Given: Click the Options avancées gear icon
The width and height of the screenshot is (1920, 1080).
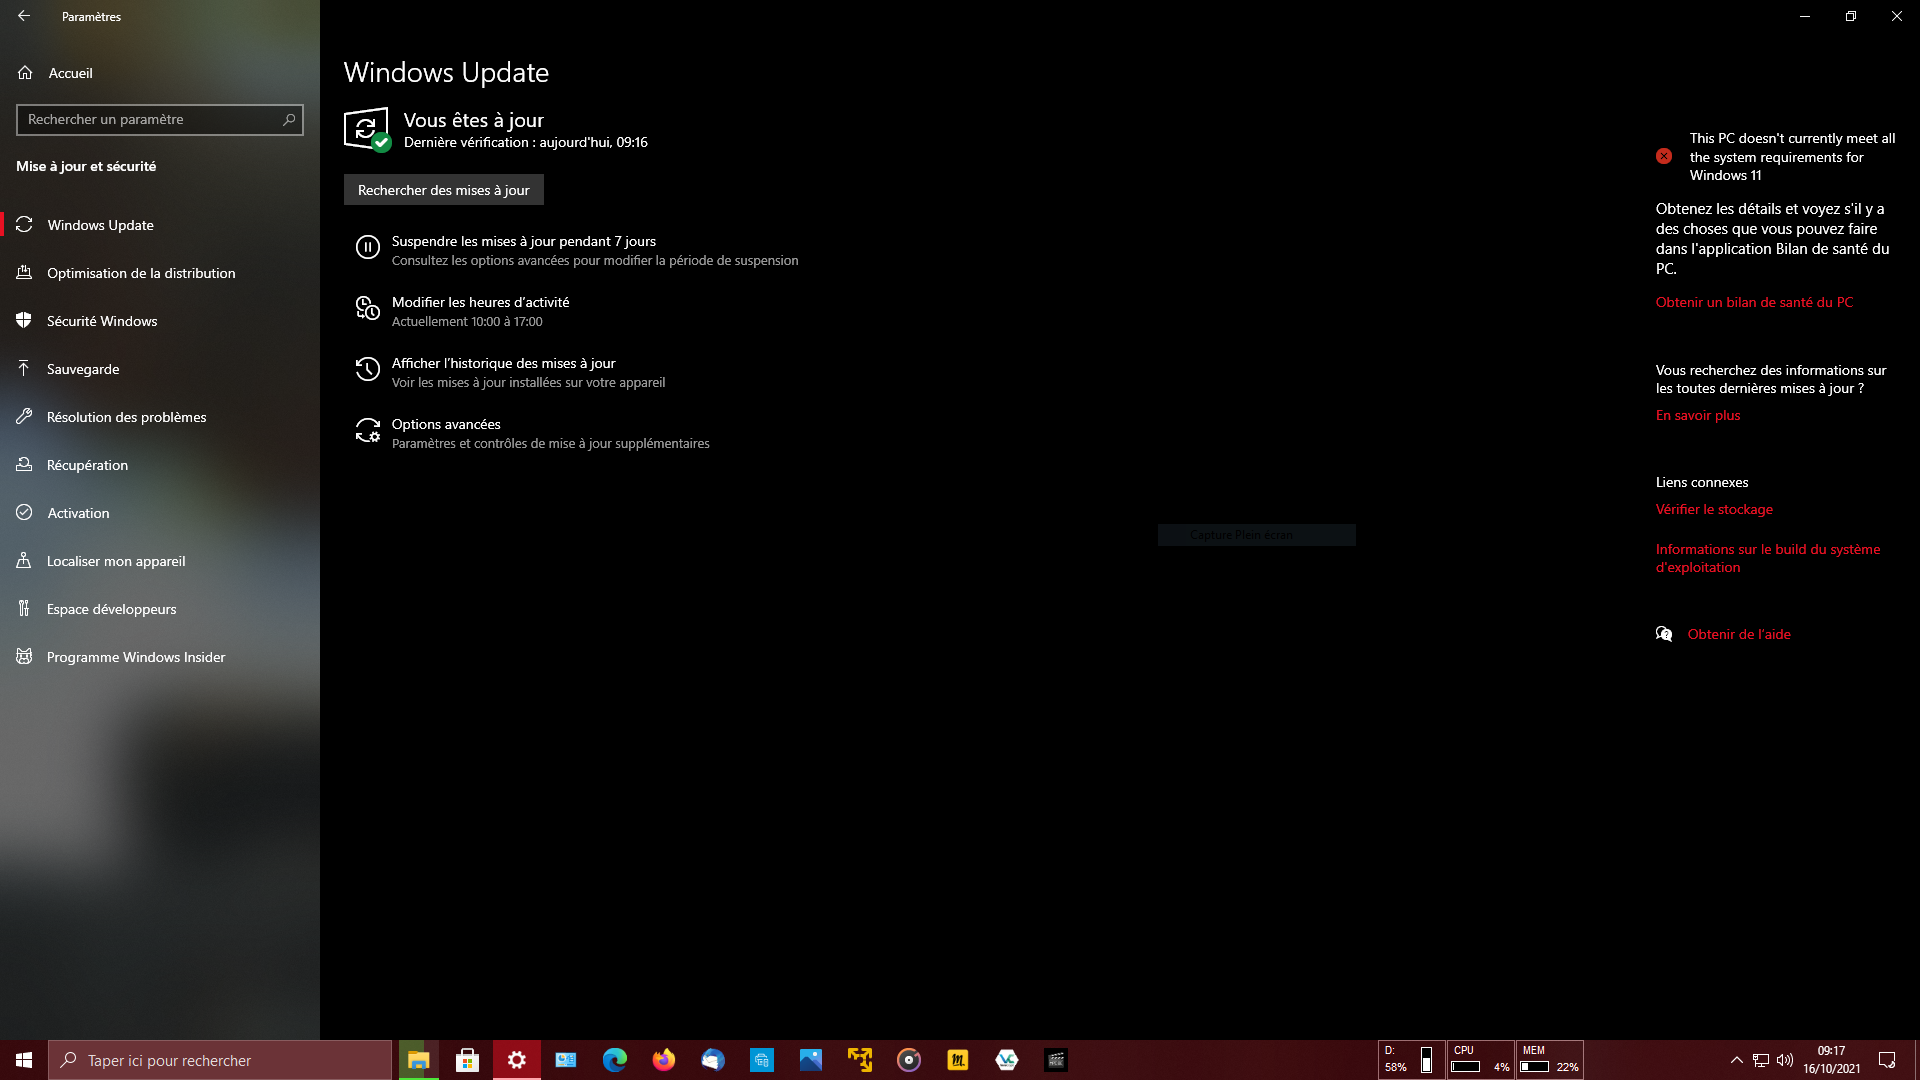Looking at the screenshot, I should [367, 432].
